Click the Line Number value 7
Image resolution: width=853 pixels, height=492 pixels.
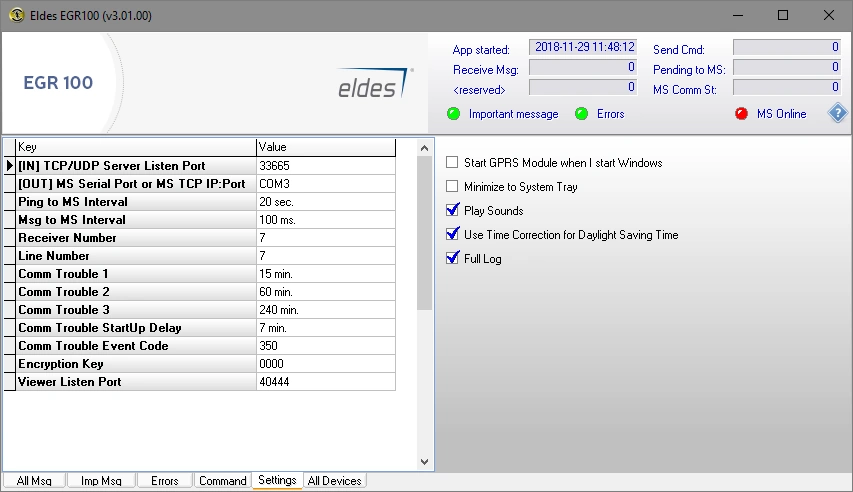point(326,255)
